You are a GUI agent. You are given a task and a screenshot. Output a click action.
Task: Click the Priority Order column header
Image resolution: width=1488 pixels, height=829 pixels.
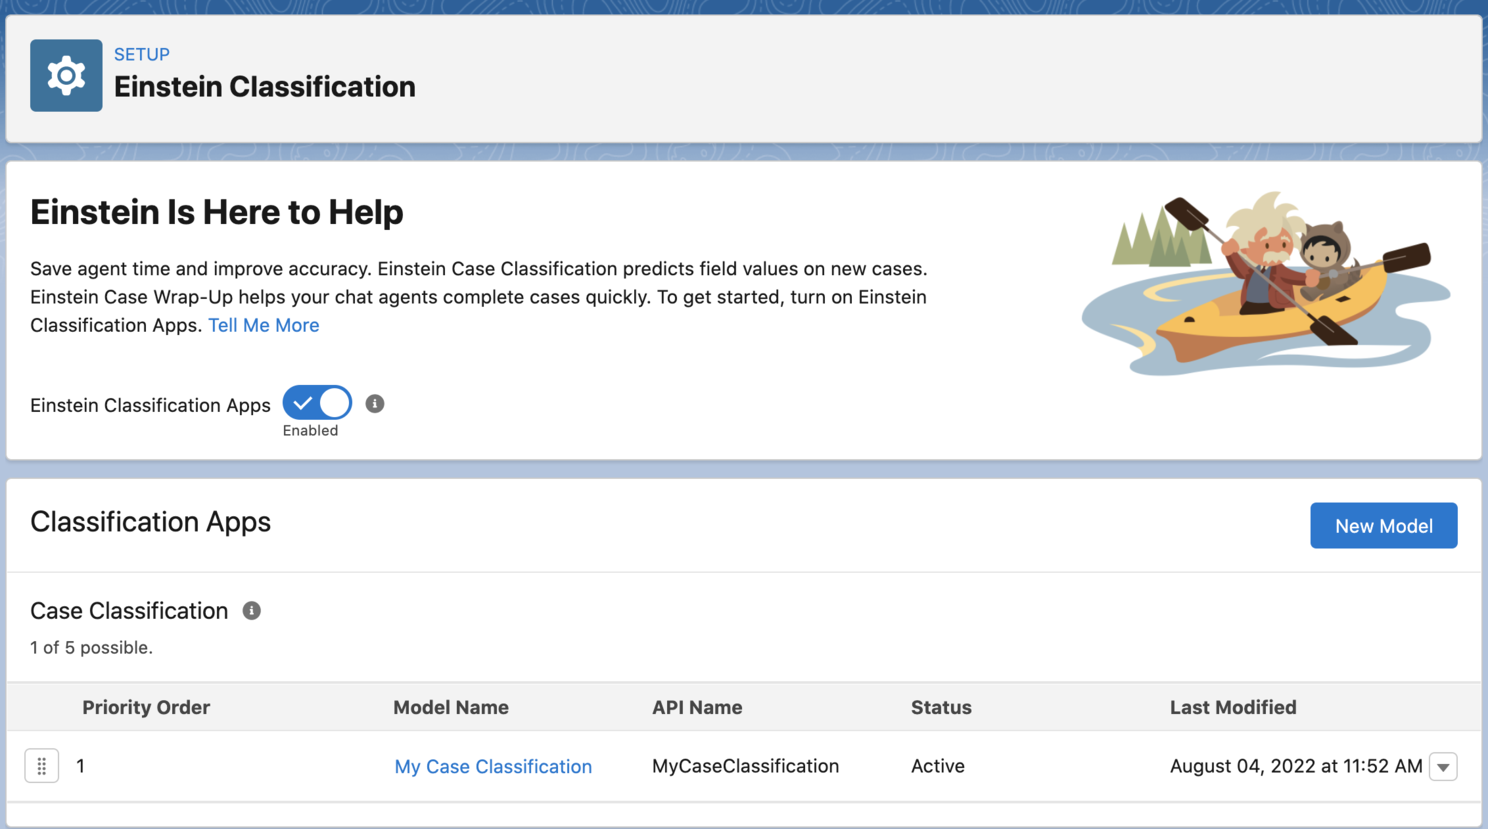coord(146,708)
